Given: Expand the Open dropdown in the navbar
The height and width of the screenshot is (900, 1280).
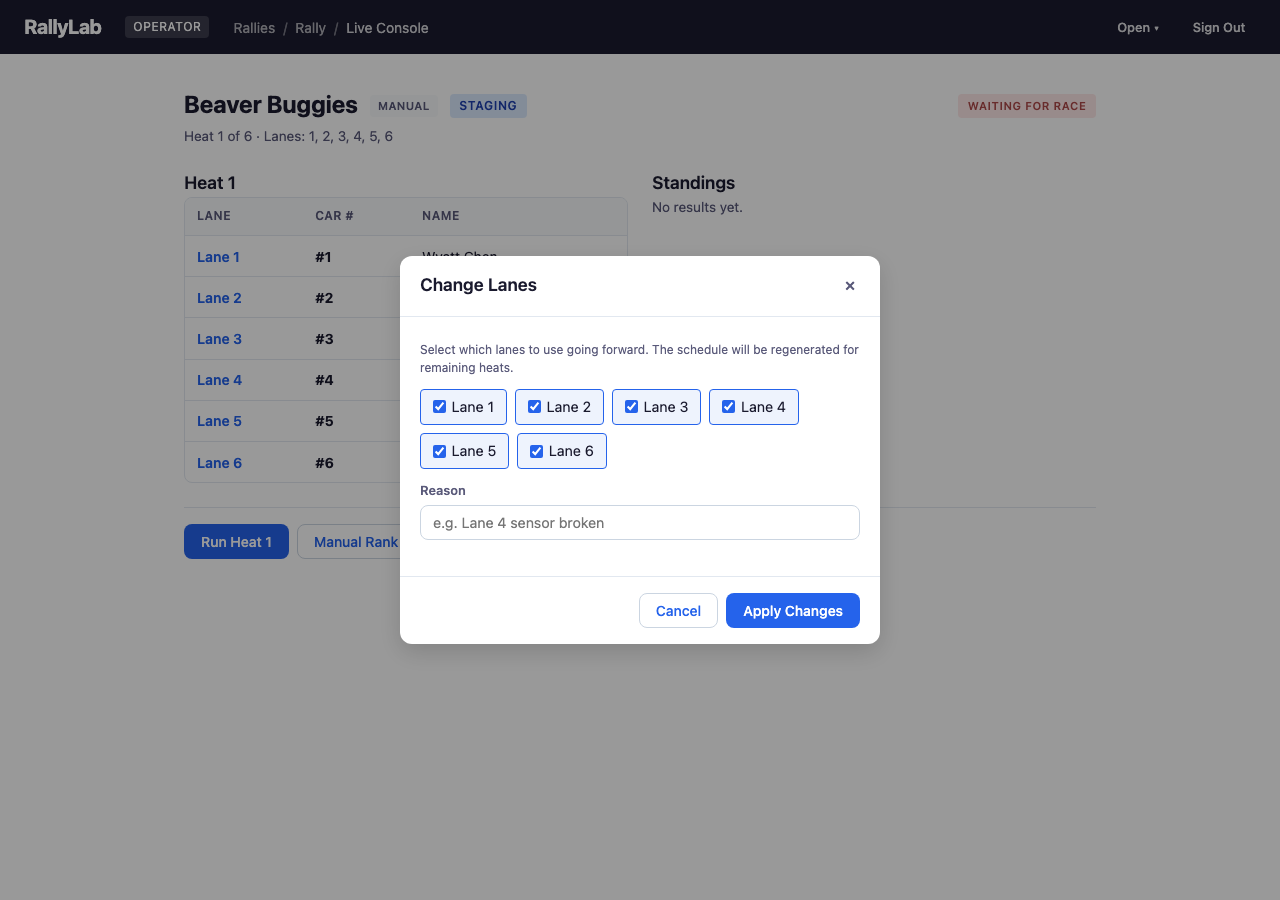Looking at the screenshot, I should point(1137,27).
